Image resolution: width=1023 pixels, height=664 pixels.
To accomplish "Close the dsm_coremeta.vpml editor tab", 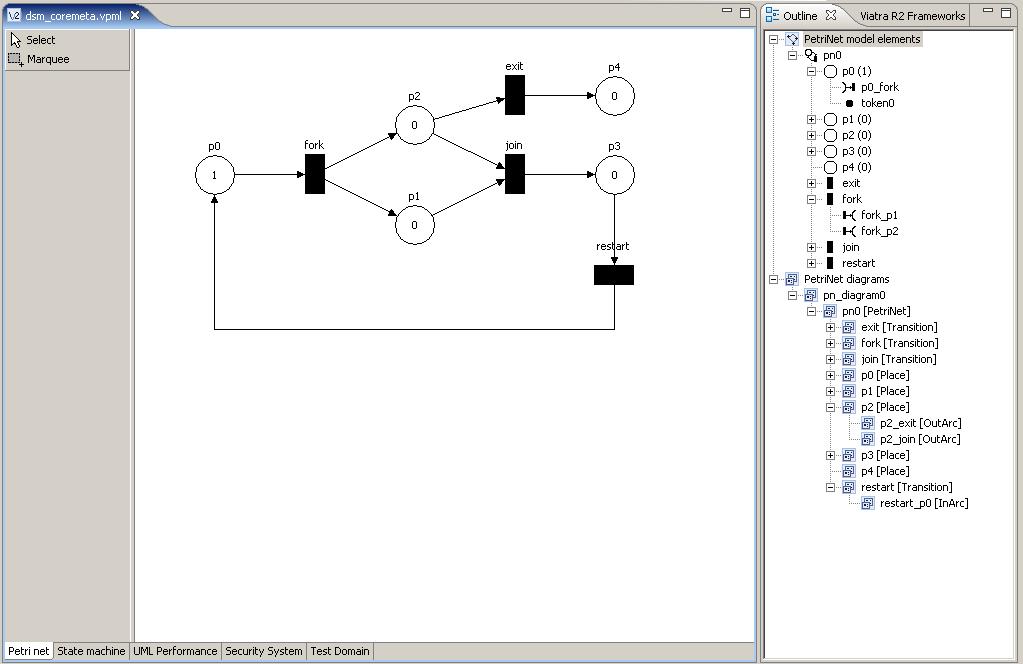I will [135, 15].
